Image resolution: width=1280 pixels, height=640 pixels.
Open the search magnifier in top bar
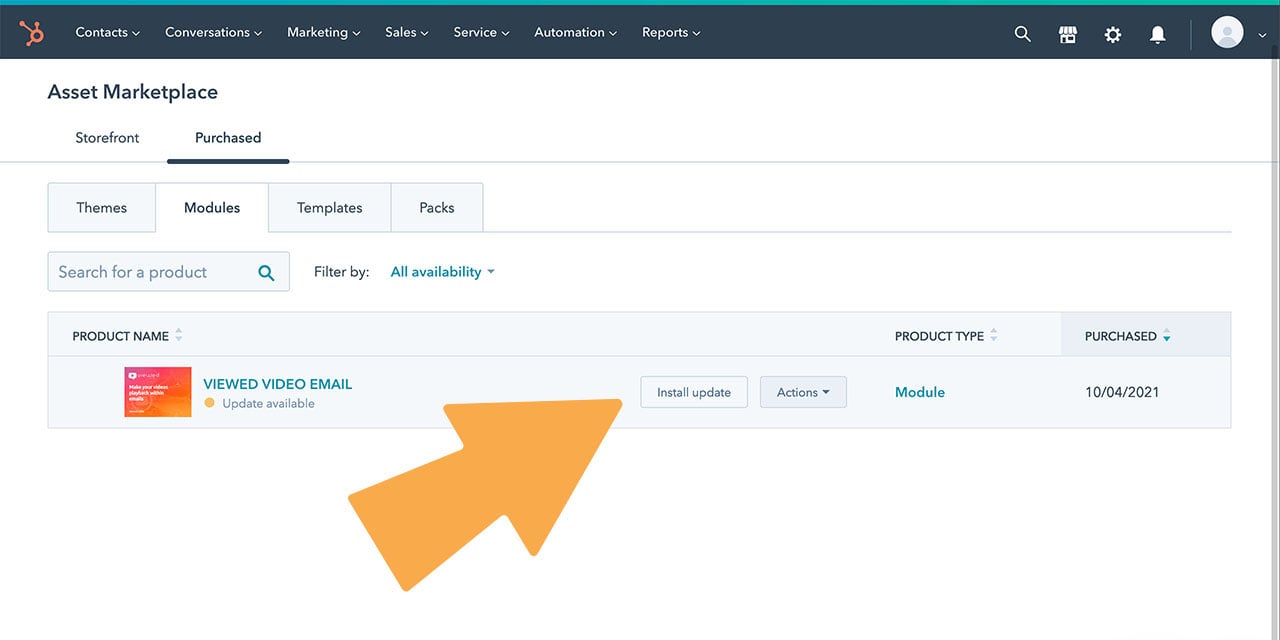click(x=1022, y=33)
